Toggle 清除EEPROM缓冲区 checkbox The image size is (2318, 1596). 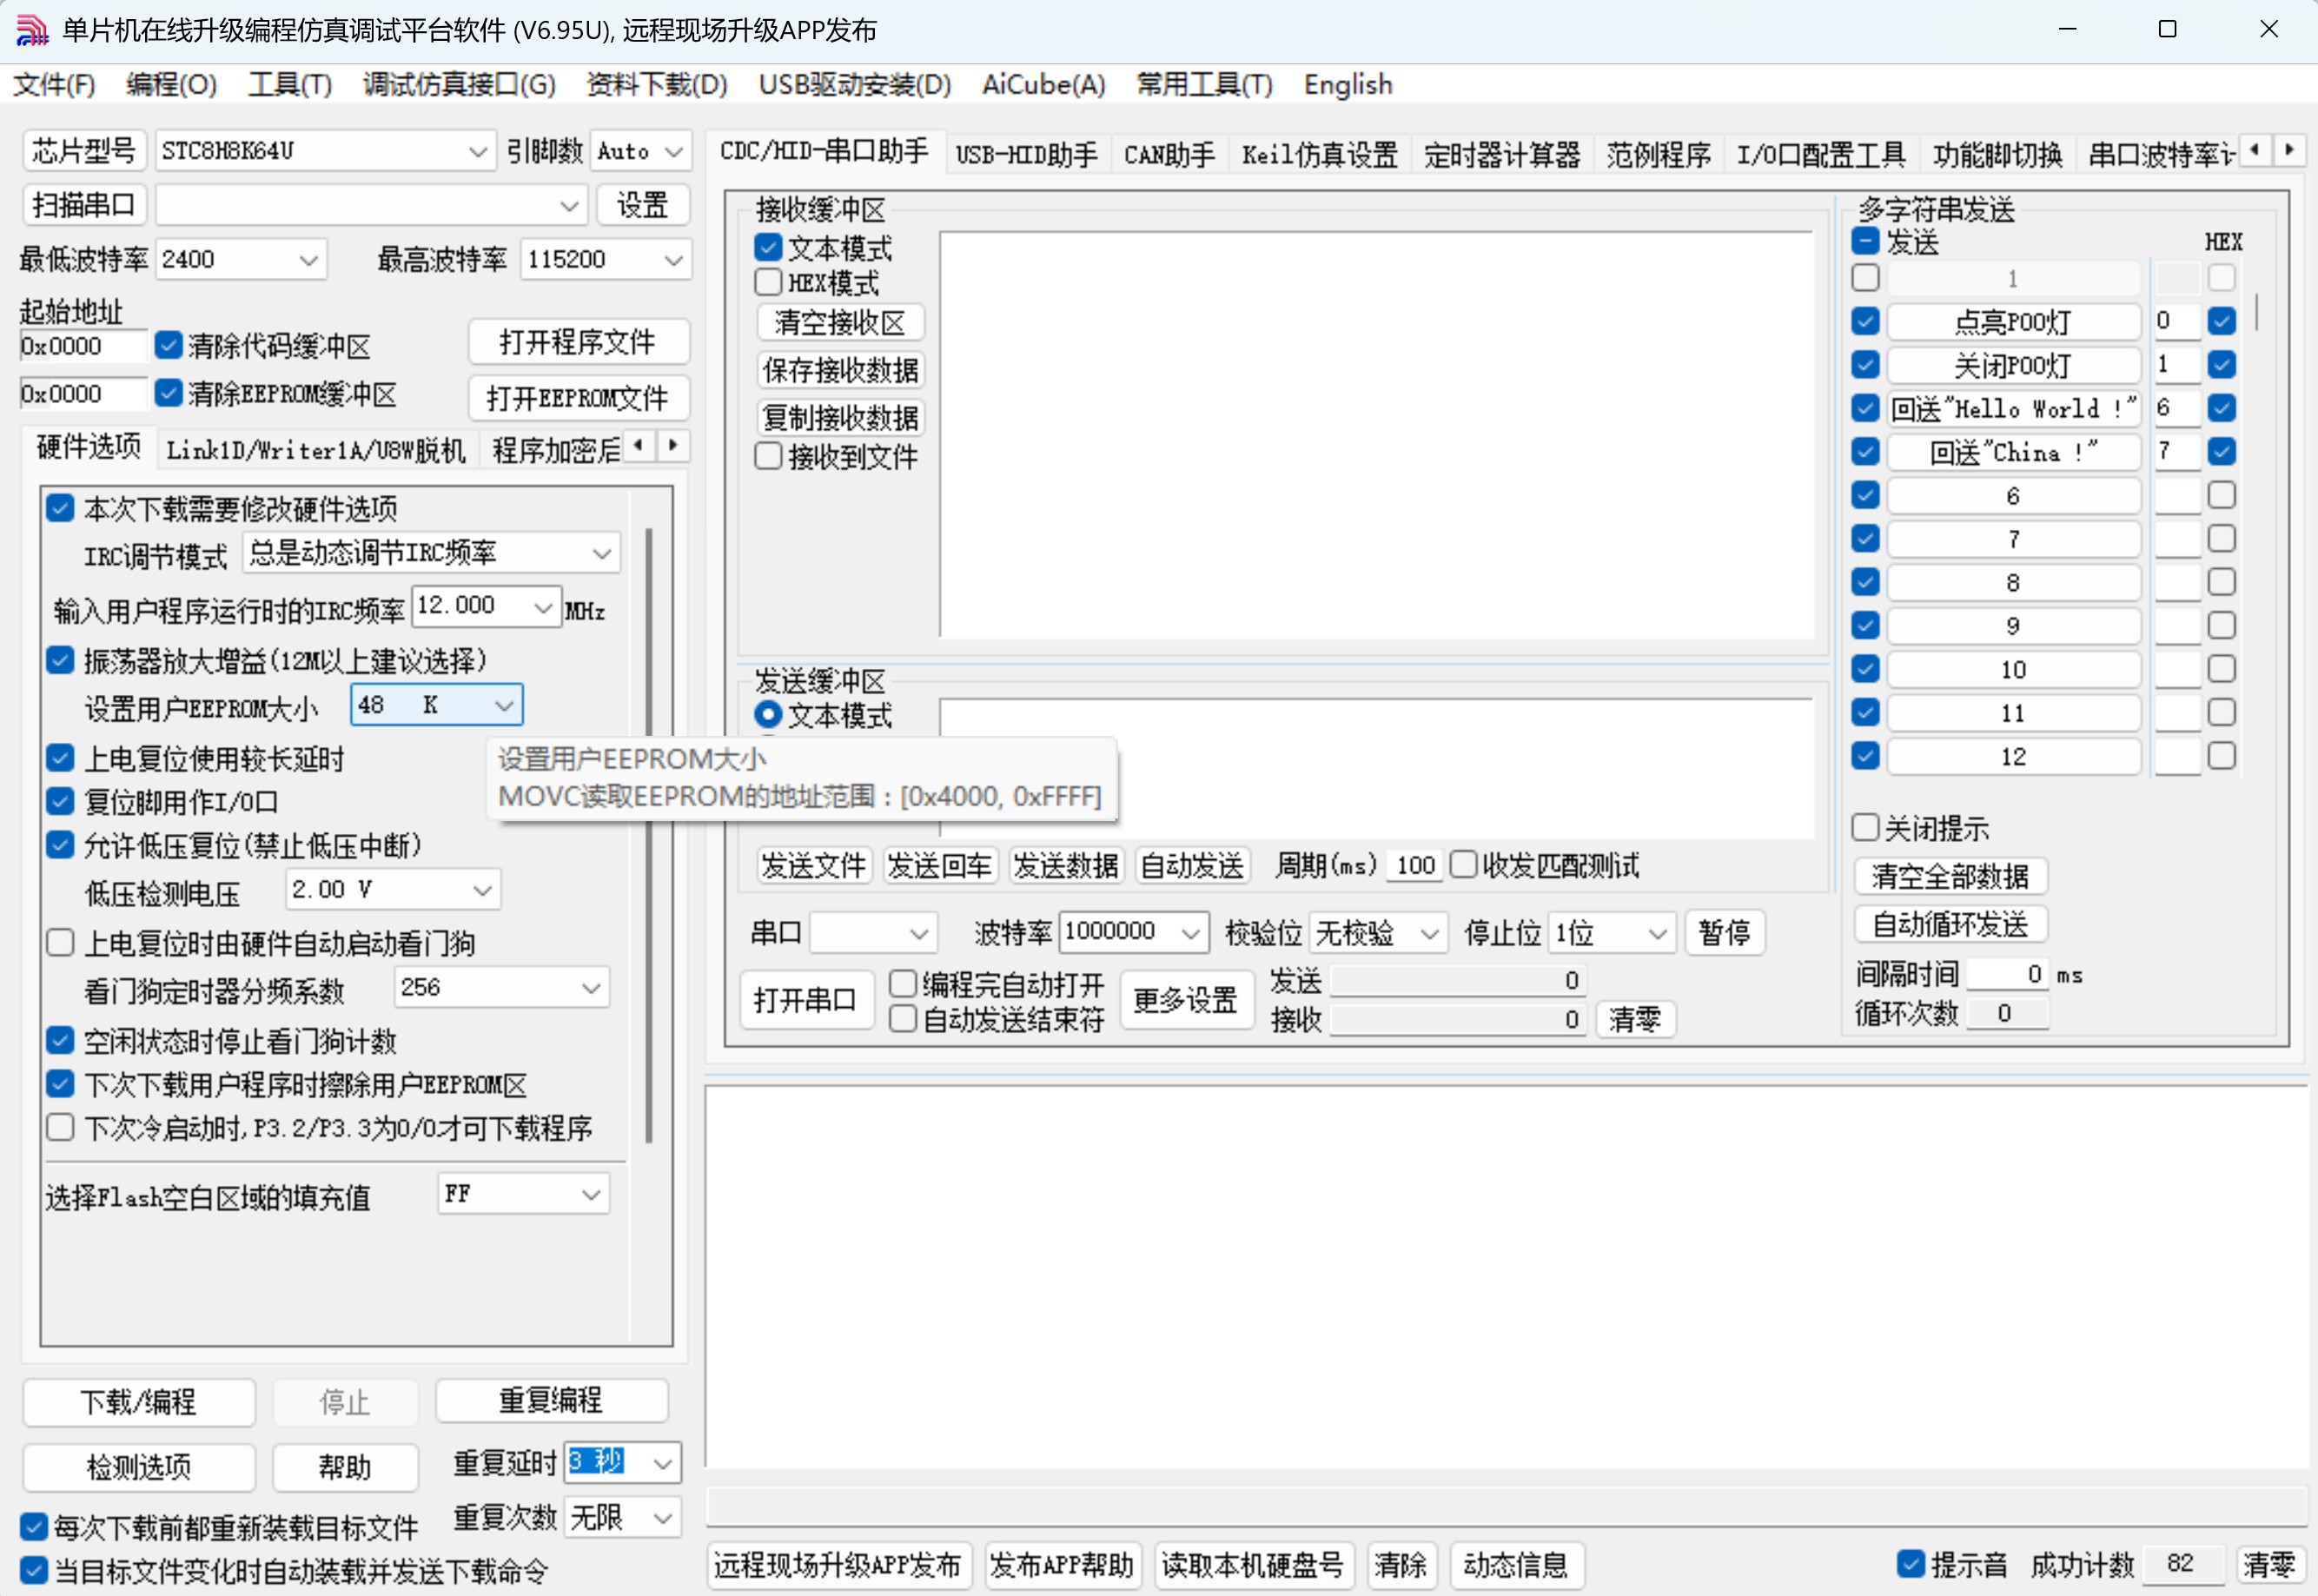(x=168, y=393)
